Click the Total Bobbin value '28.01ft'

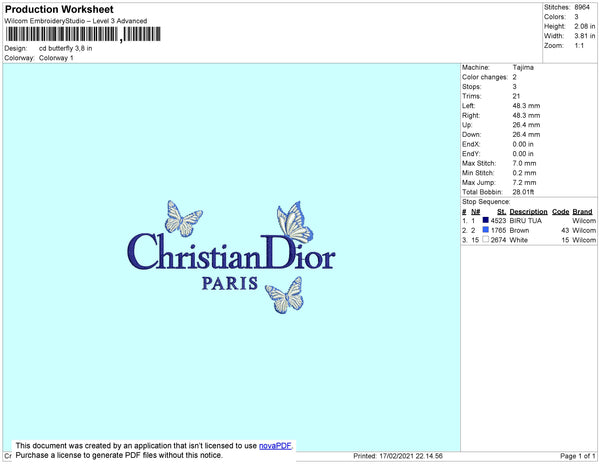pos(523,192)
